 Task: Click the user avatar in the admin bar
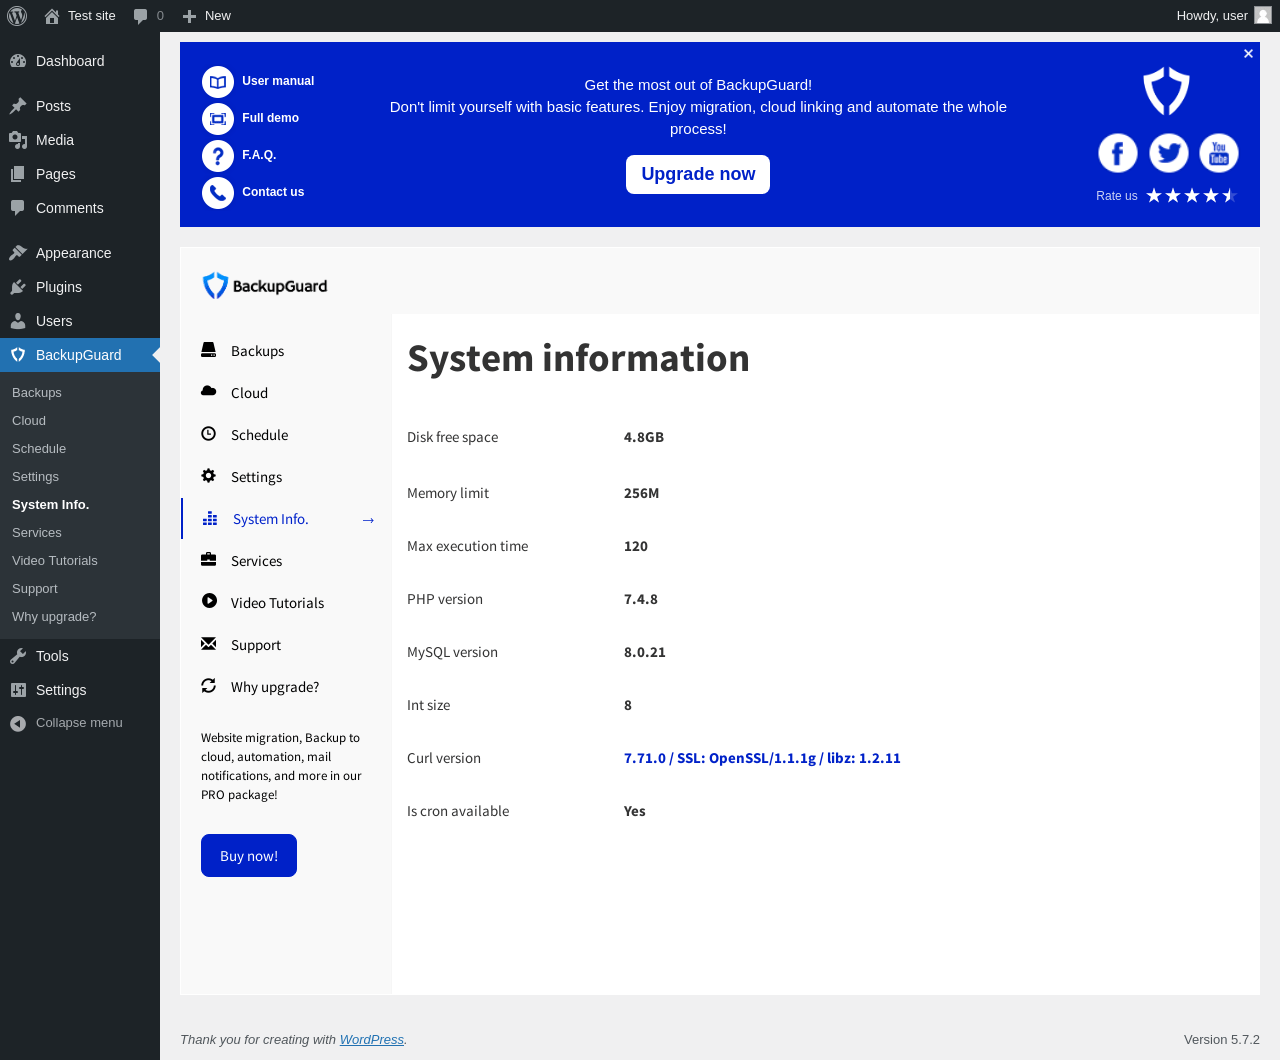[x=1263, y=15]
